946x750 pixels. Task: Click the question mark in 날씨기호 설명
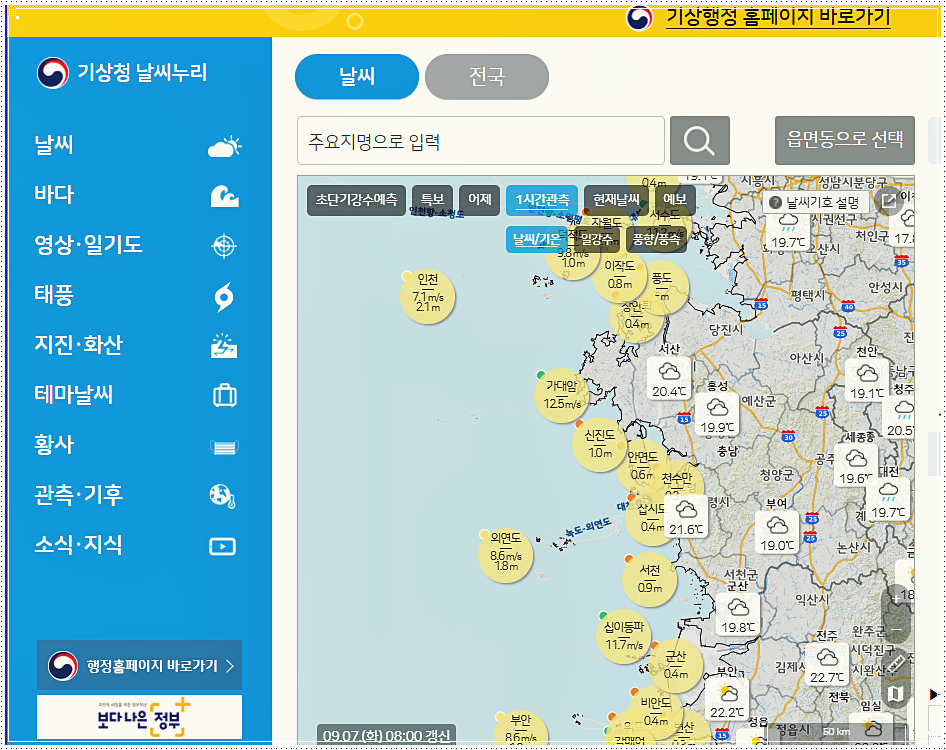776,203
